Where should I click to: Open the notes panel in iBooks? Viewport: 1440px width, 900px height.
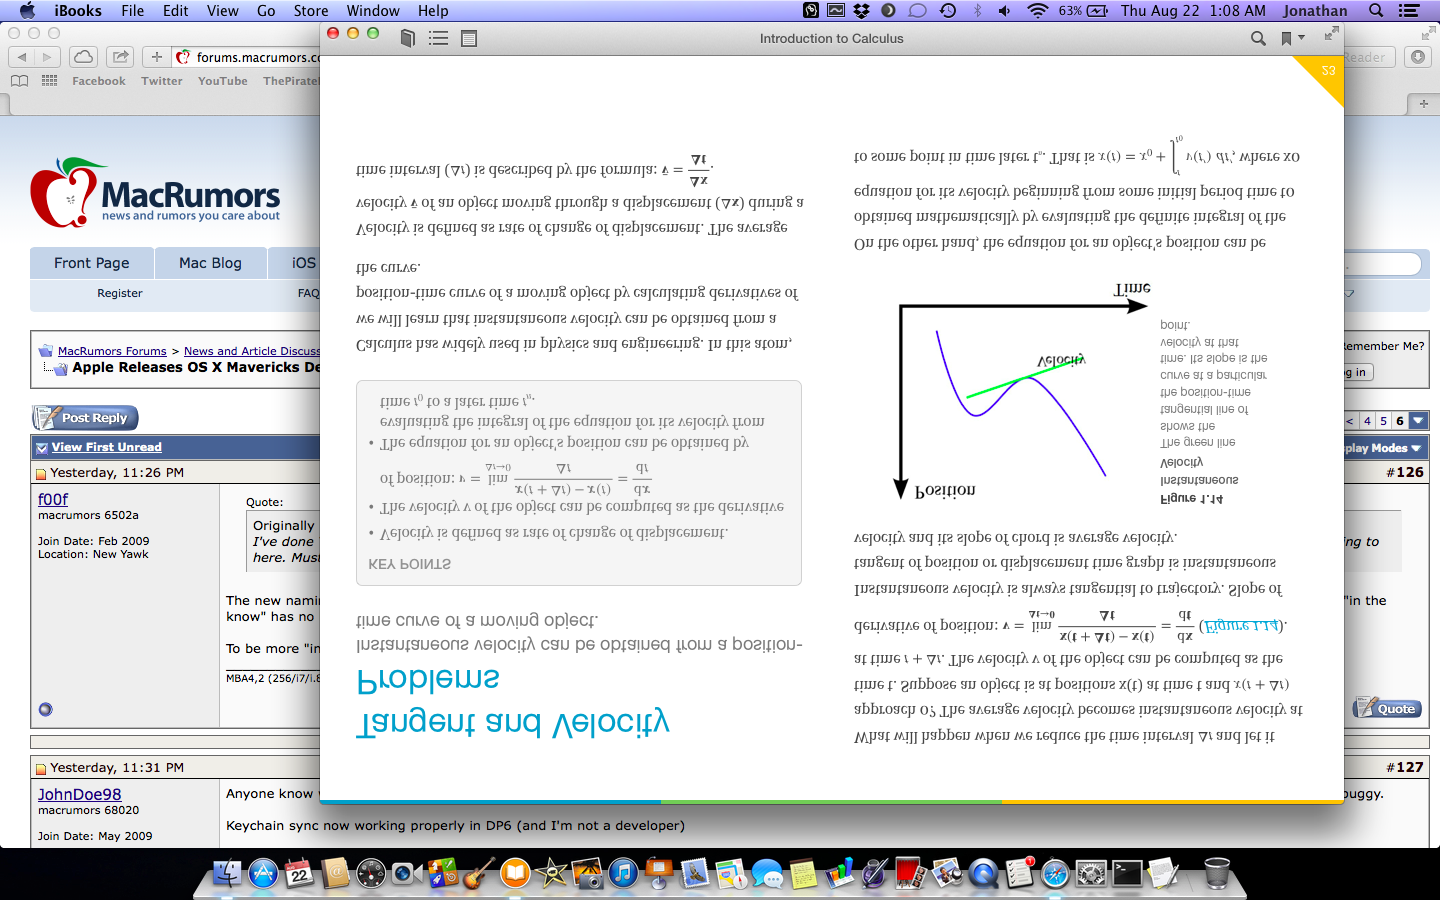(x=469, y=38)
